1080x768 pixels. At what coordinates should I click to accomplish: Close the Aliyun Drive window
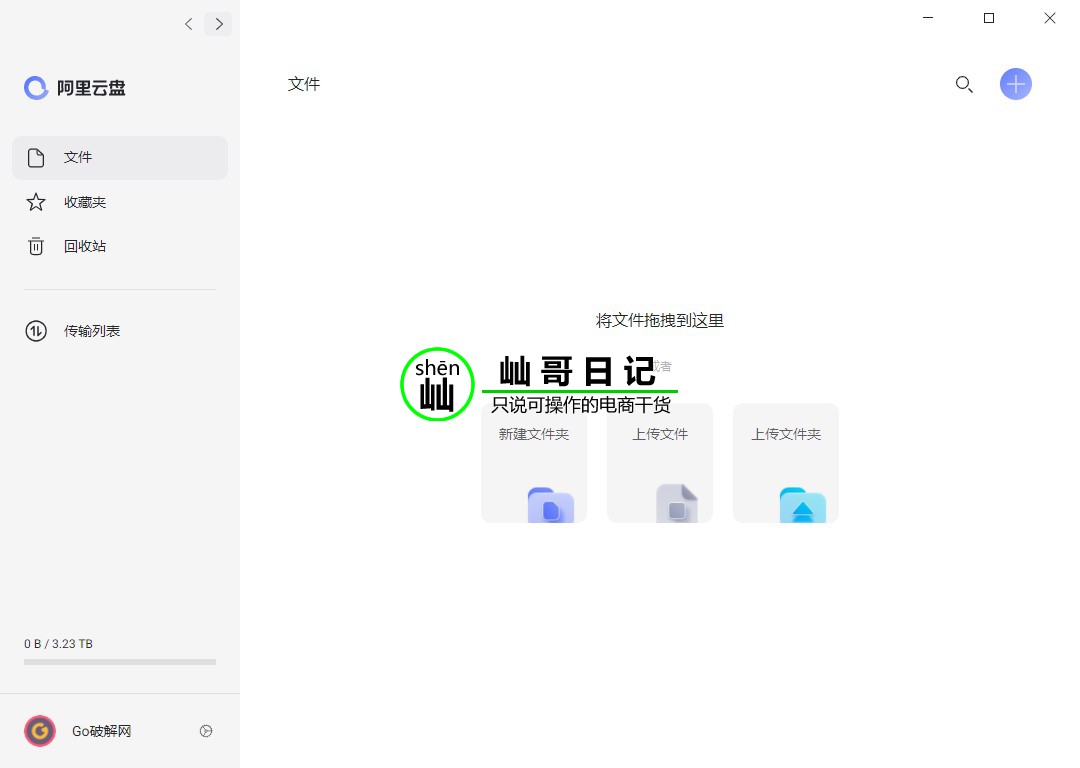click(x=1050, y=18)
